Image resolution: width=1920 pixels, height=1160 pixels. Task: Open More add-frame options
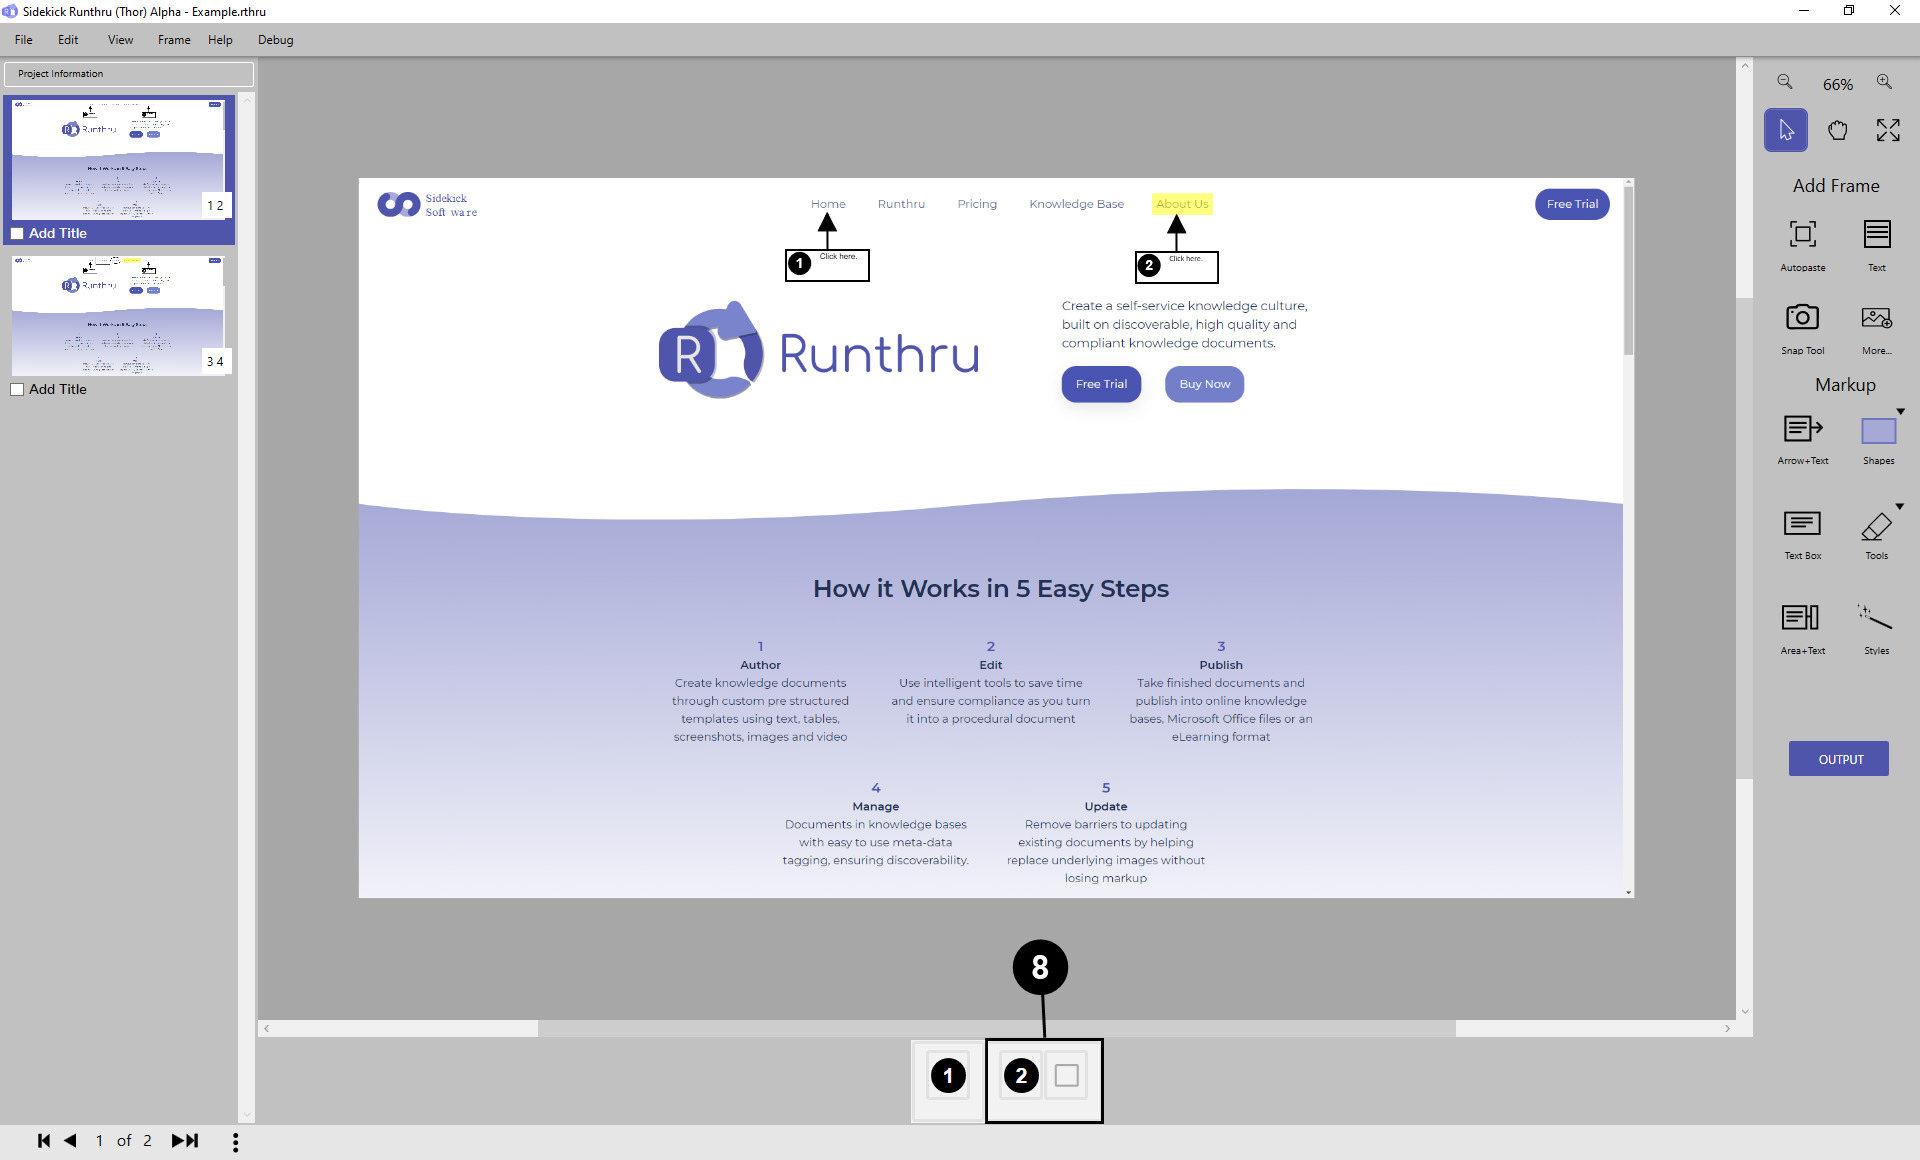(1877, 318)
